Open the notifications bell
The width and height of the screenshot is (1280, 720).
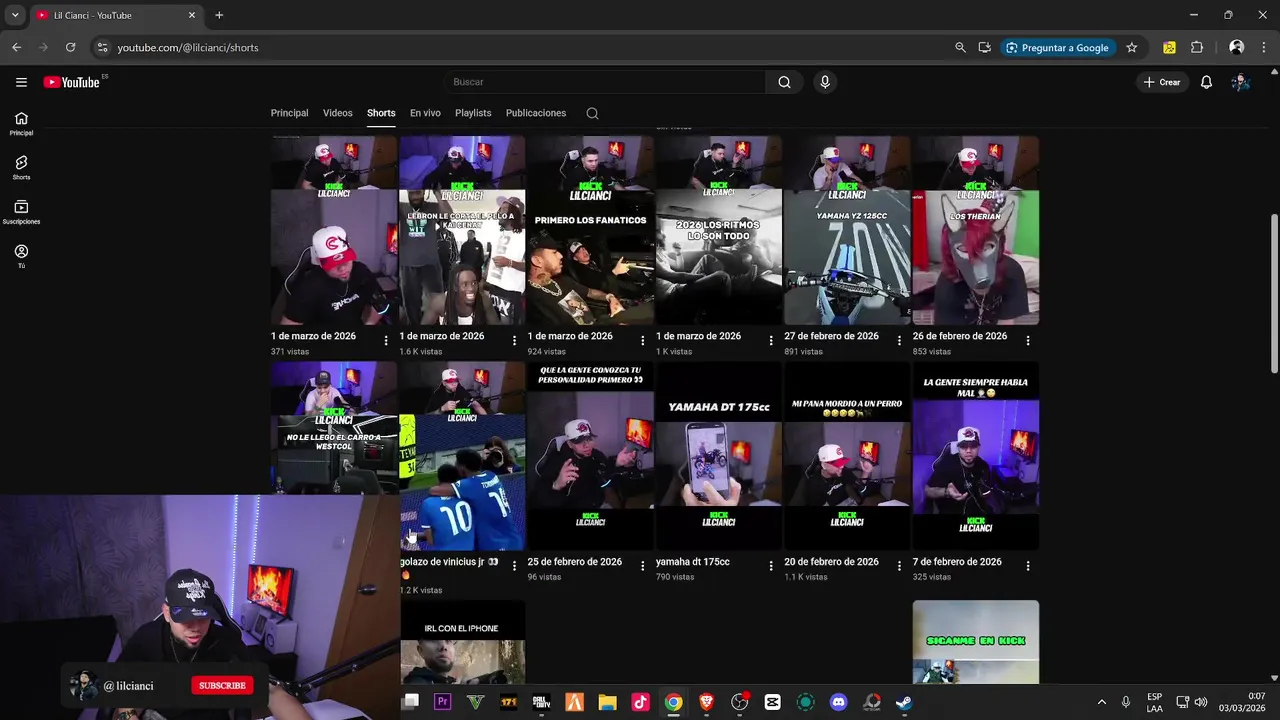pyautogui.click(x=1206, y=82)
